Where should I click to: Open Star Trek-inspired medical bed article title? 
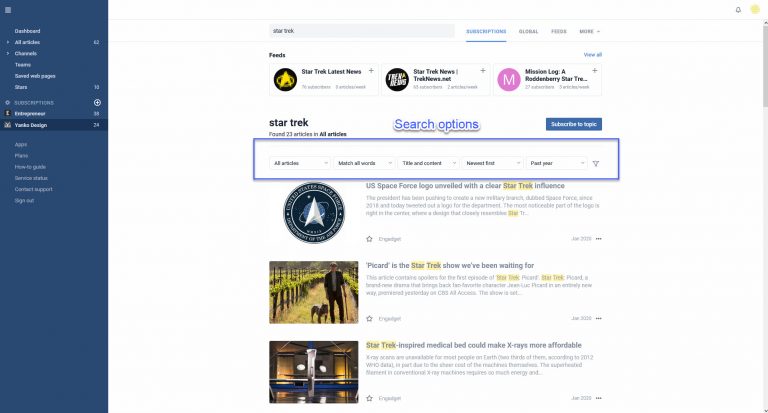474,345
